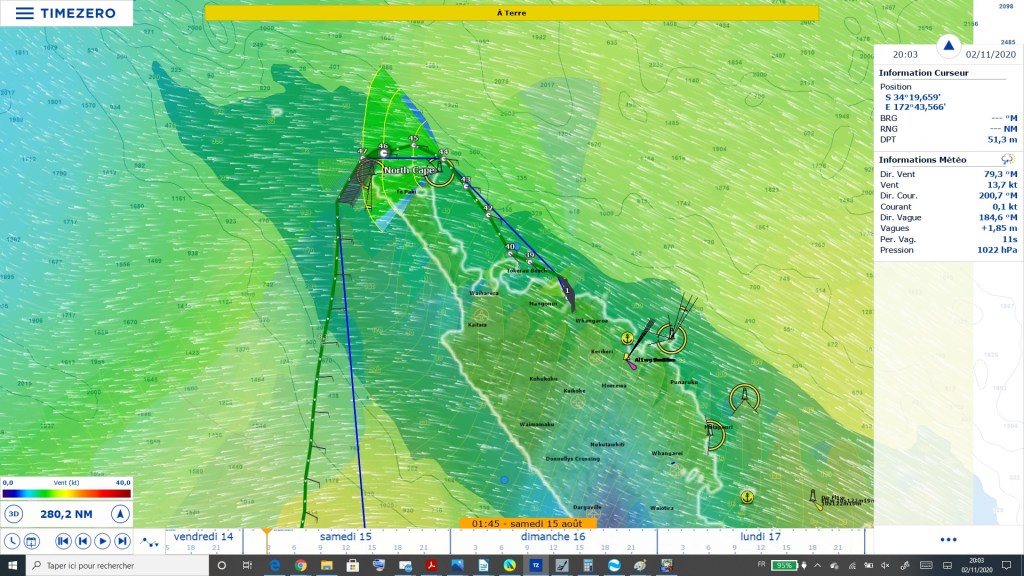Image resolution: width=1024 pixels, height=576 pixels.
Task: Click the wind speed color scale bar
Action: pos(66,493)
